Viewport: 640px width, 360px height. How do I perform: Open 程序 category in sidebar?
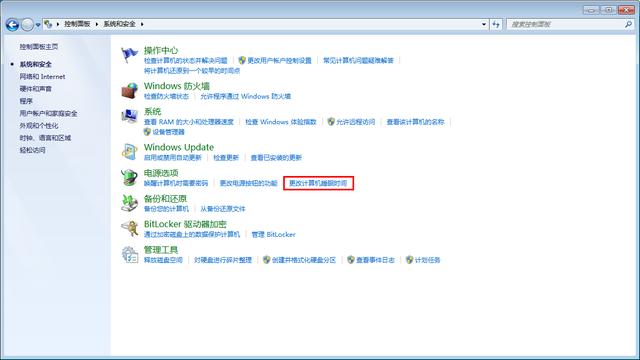coord(26,101)
